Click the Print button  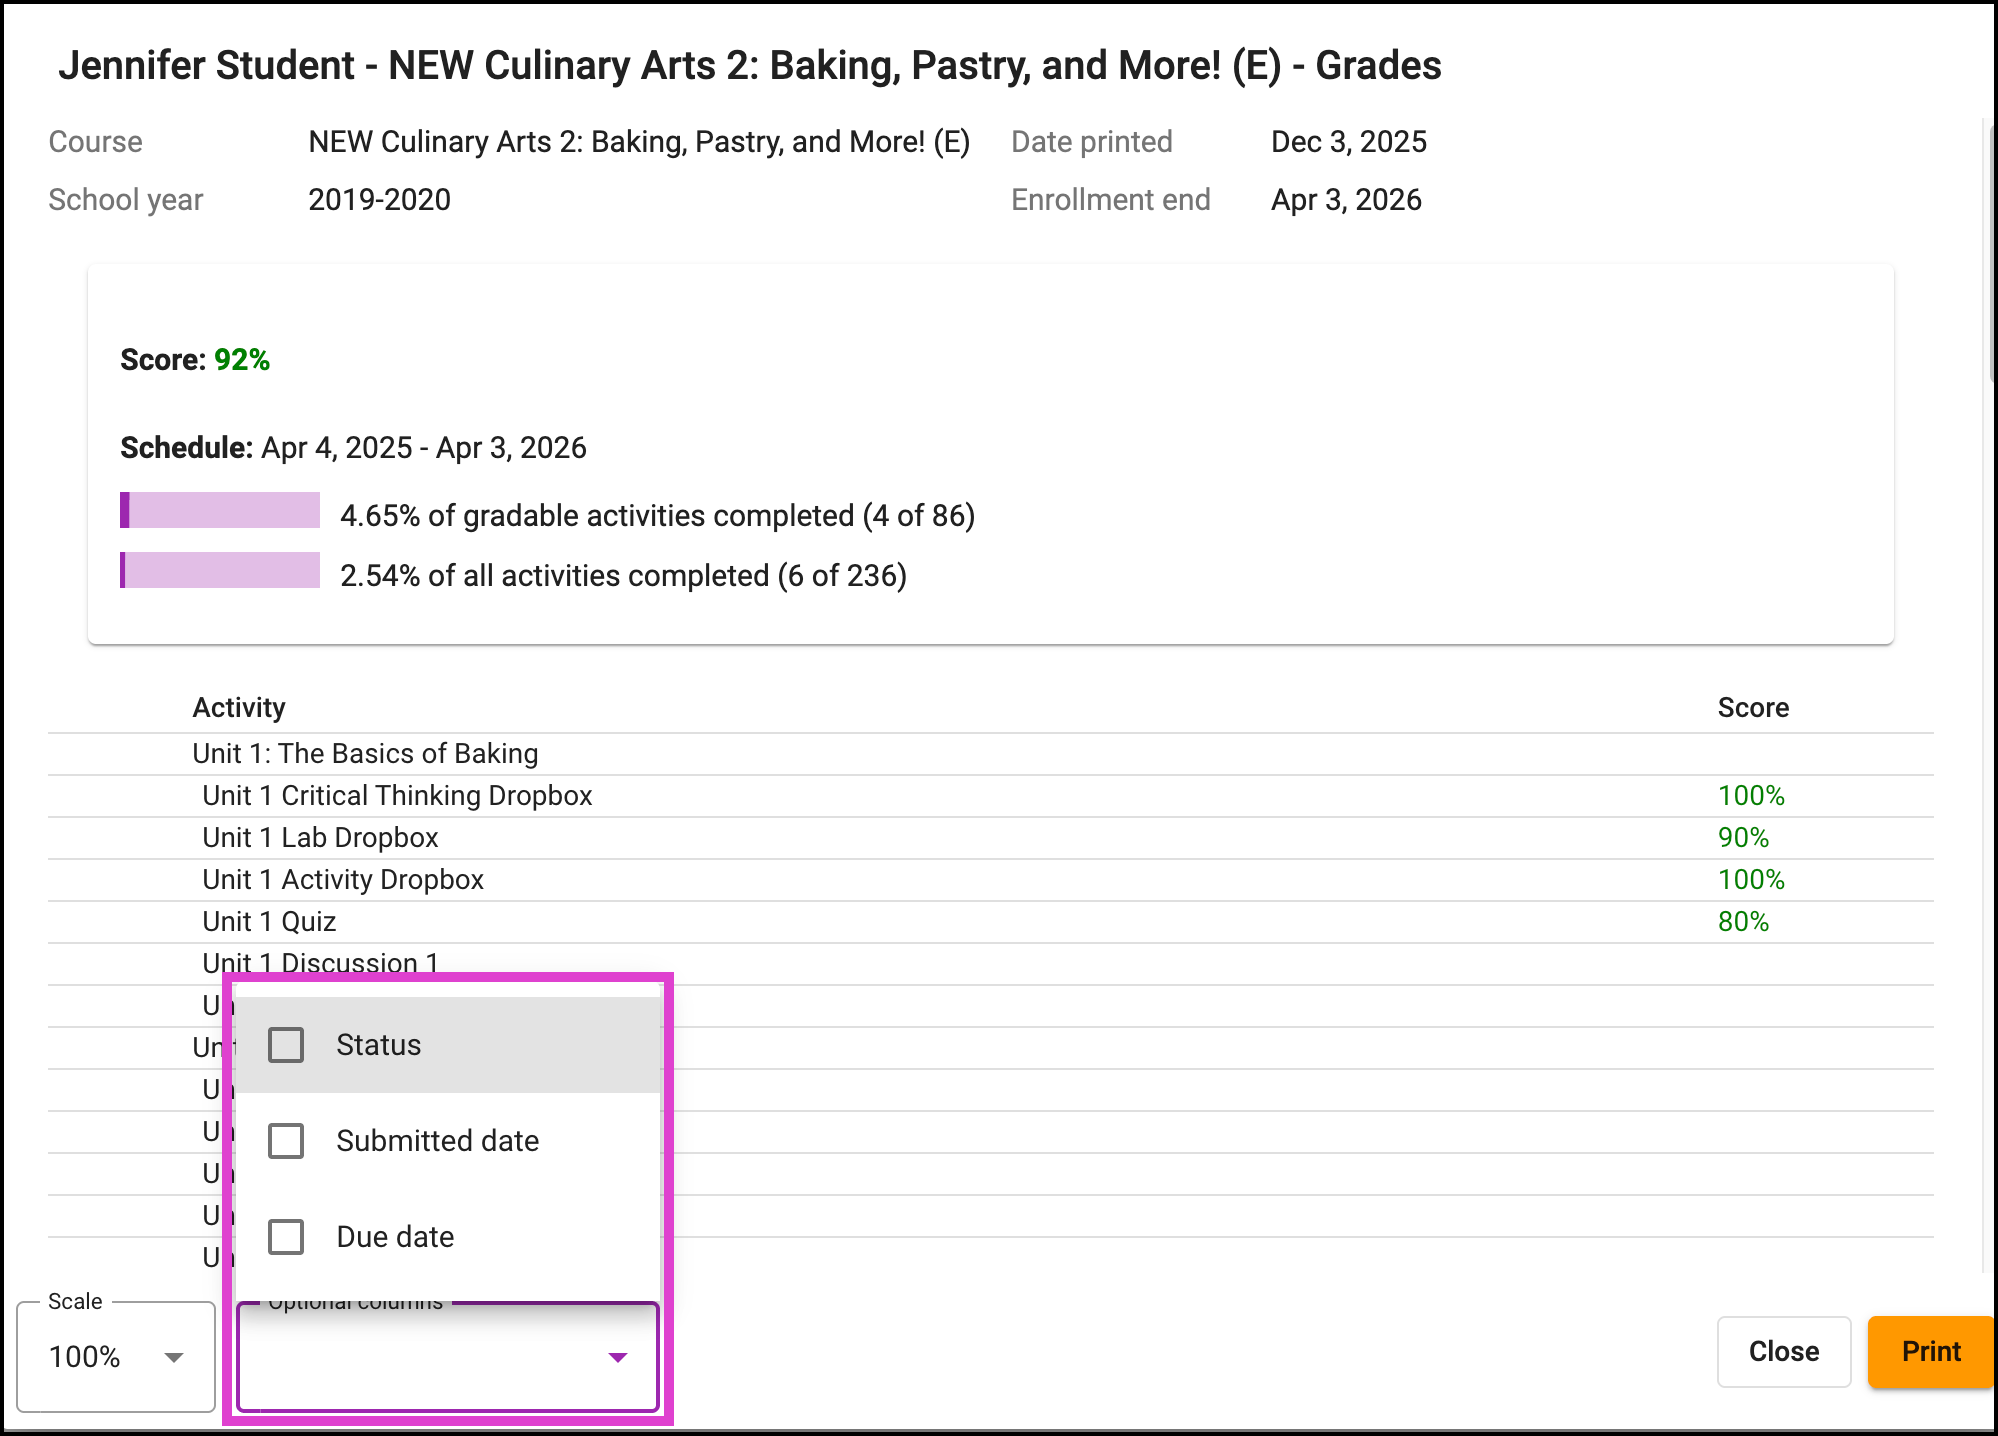(1931, 1352)
